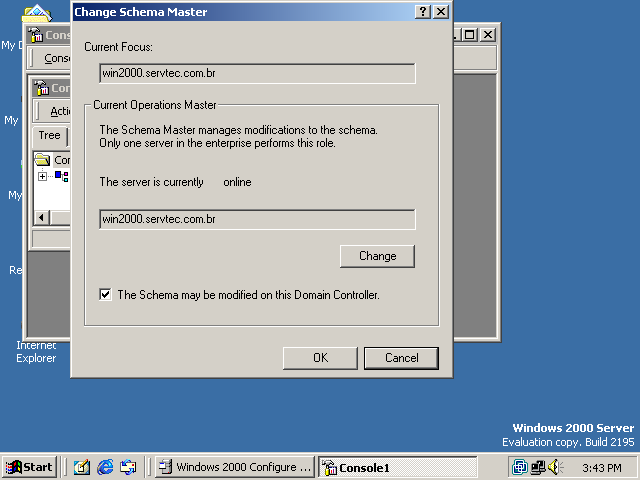Uncheck Schema may be modified checkbox
The image size is (640, 480).
105,294
